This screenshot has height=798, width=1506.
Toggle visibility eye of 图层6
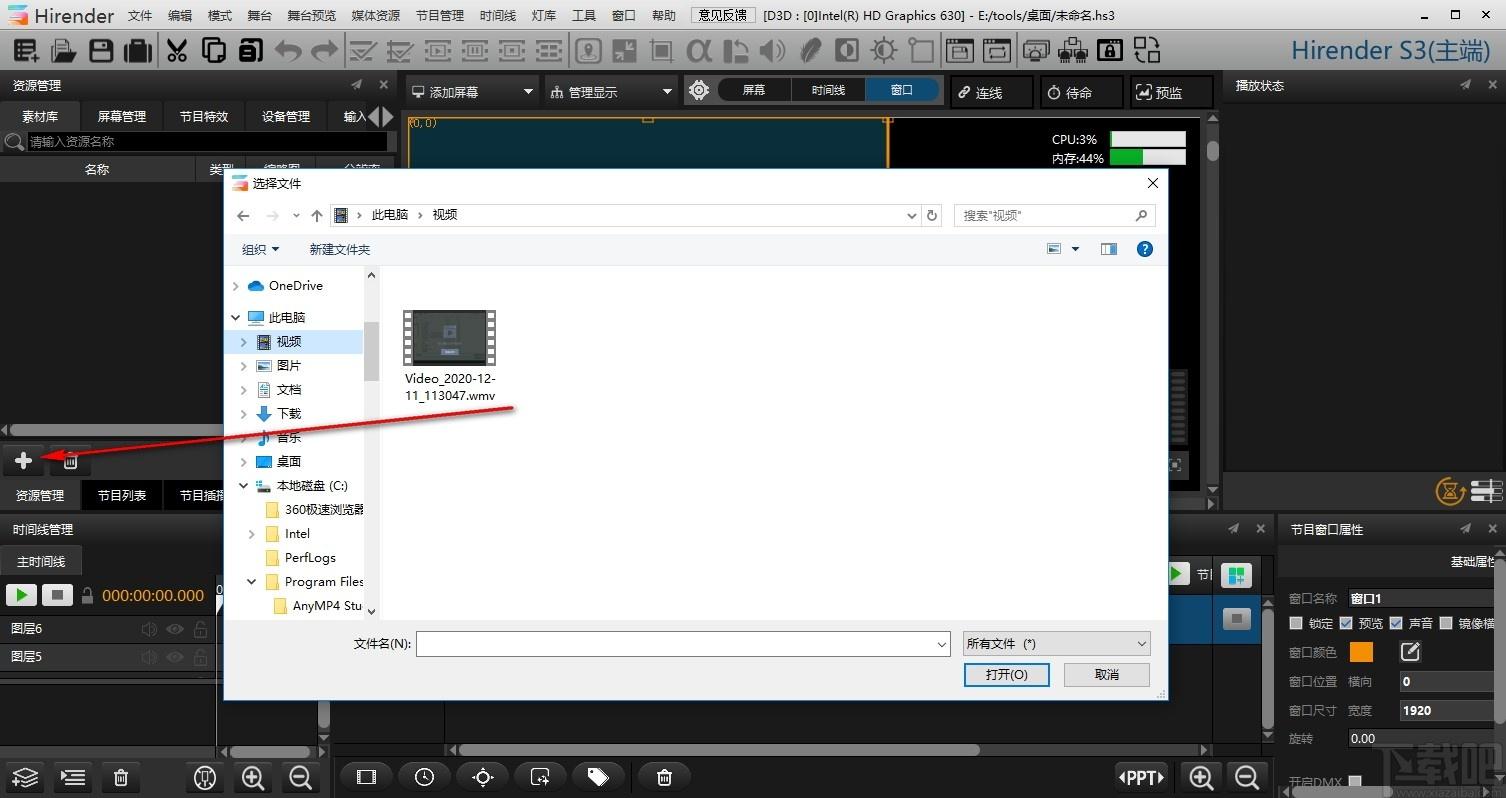click(x=175, y=629)
